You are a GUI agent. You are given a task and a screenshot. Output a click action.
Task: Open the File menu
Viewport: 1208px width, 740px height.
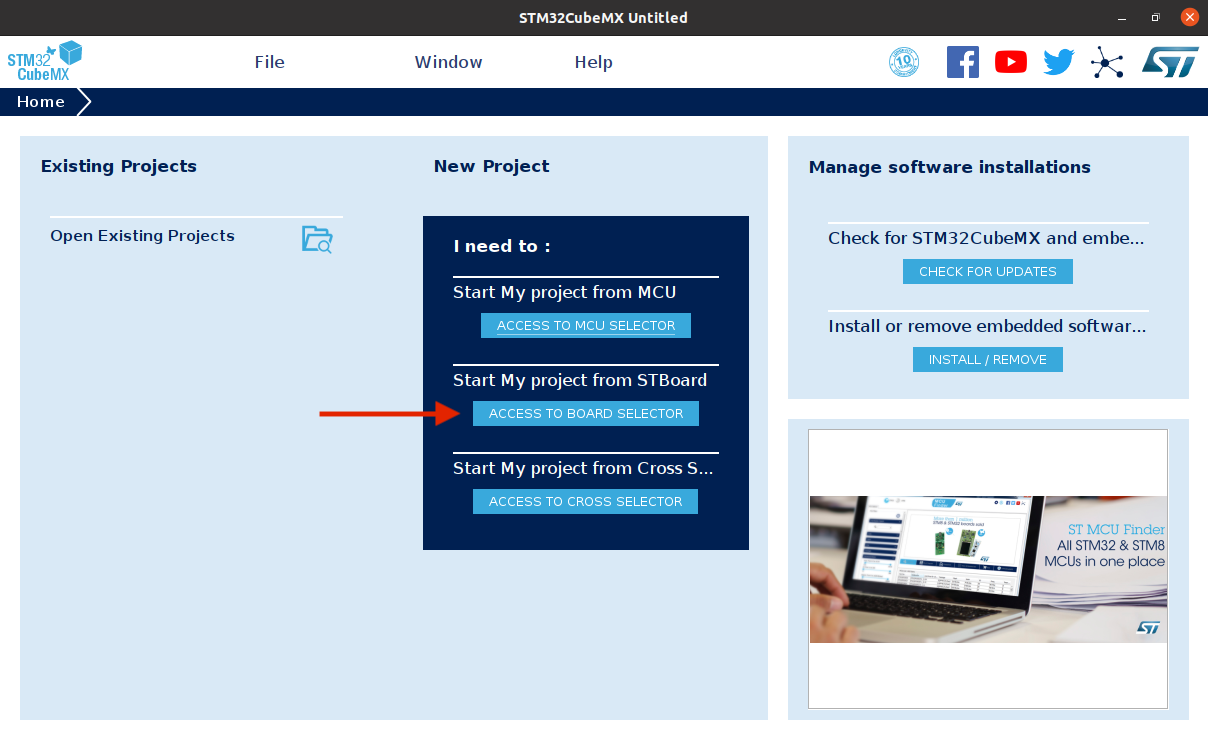click(x=269, y=61)
